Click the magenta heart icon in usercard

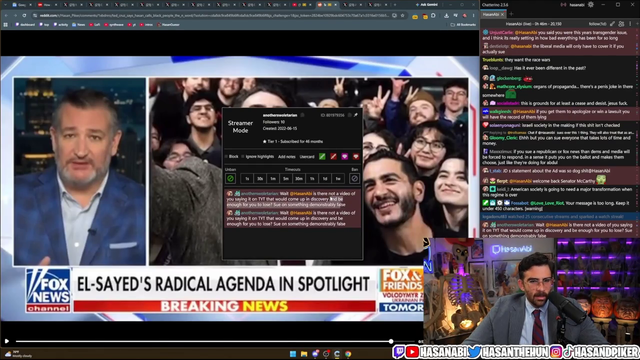[344, 156]
